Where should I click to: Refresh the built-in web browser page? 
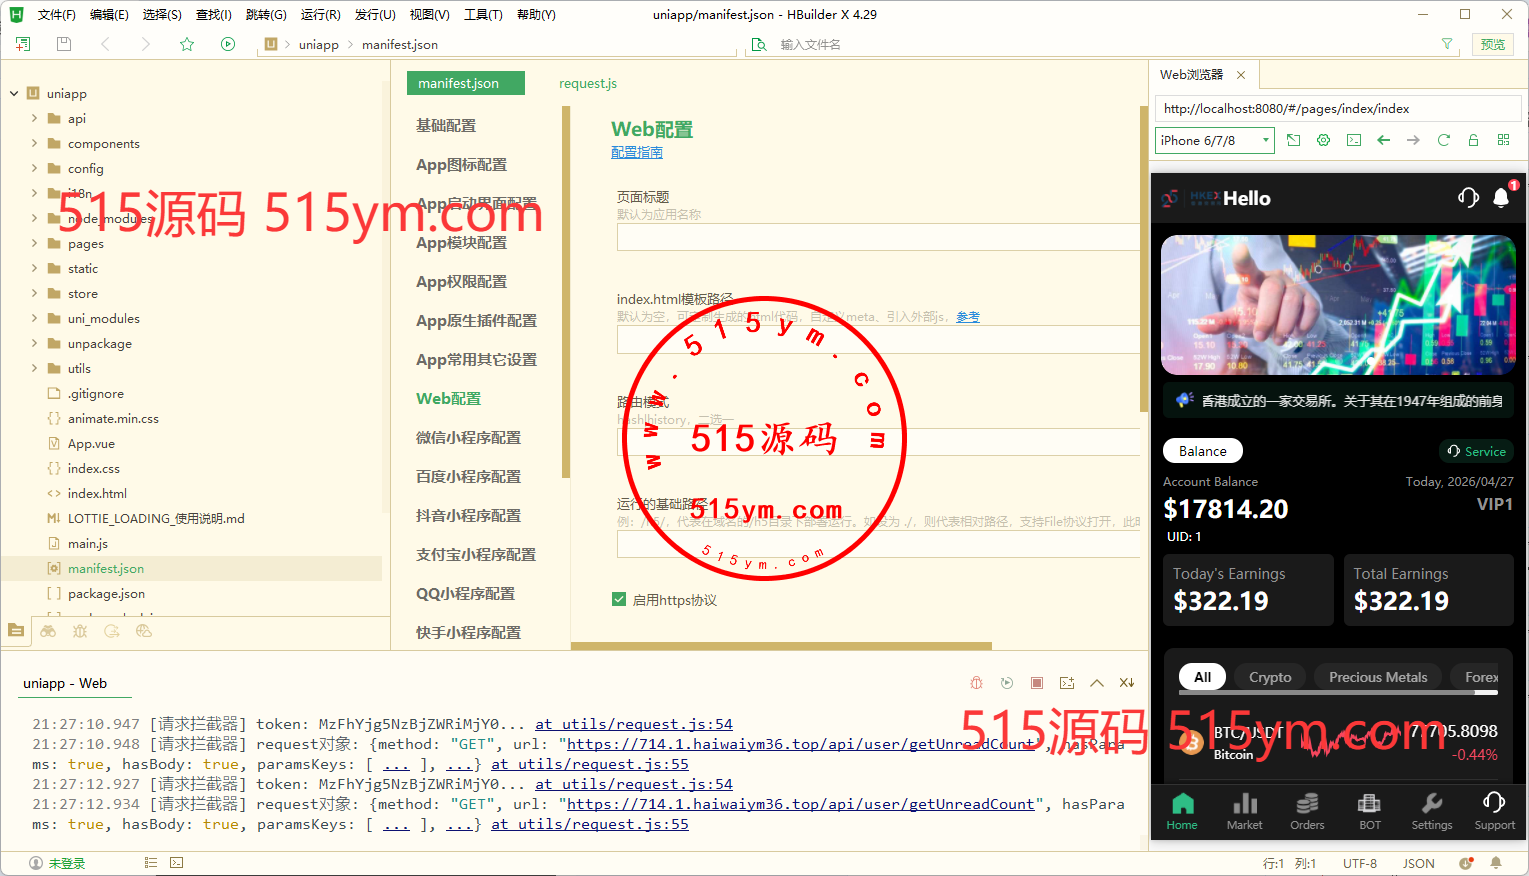pos(1443,140)
